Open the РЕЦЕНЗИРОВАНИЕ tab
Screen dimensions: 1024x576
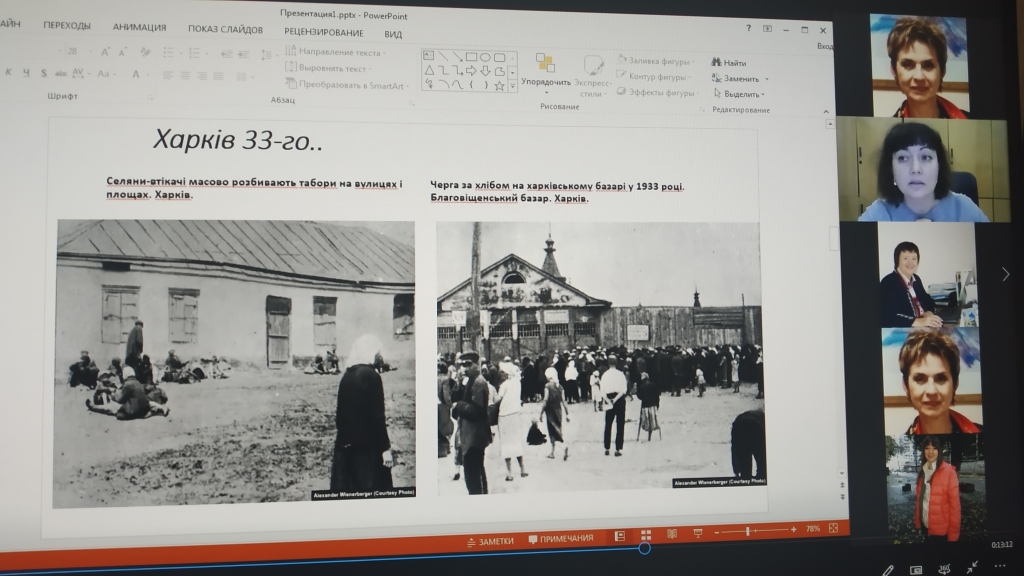323,32
